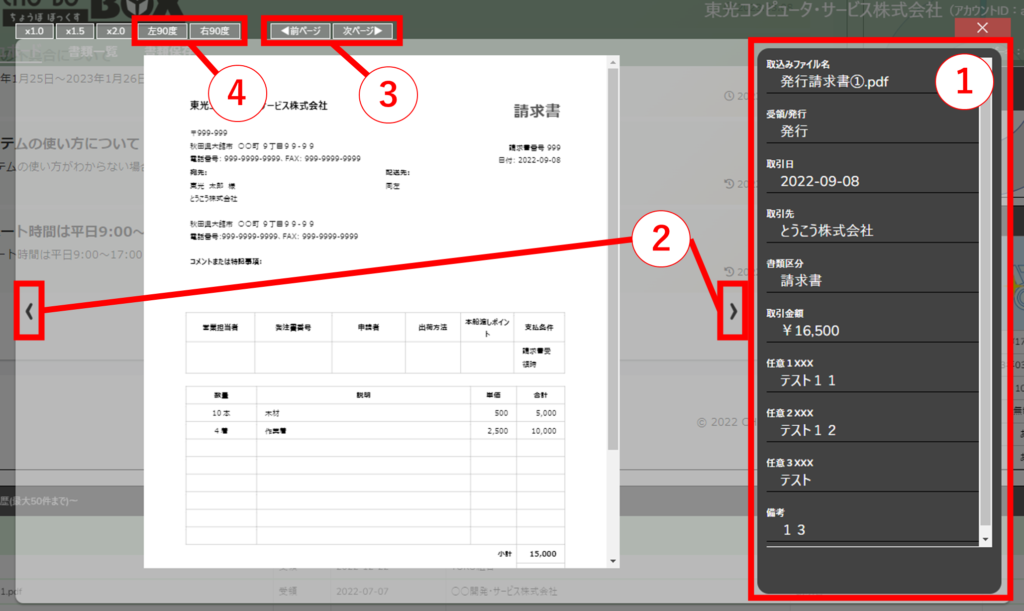This screenshot has height=611, width=1024.
Task: Go back using the ◀前ページ button
Action: (300, 31)
